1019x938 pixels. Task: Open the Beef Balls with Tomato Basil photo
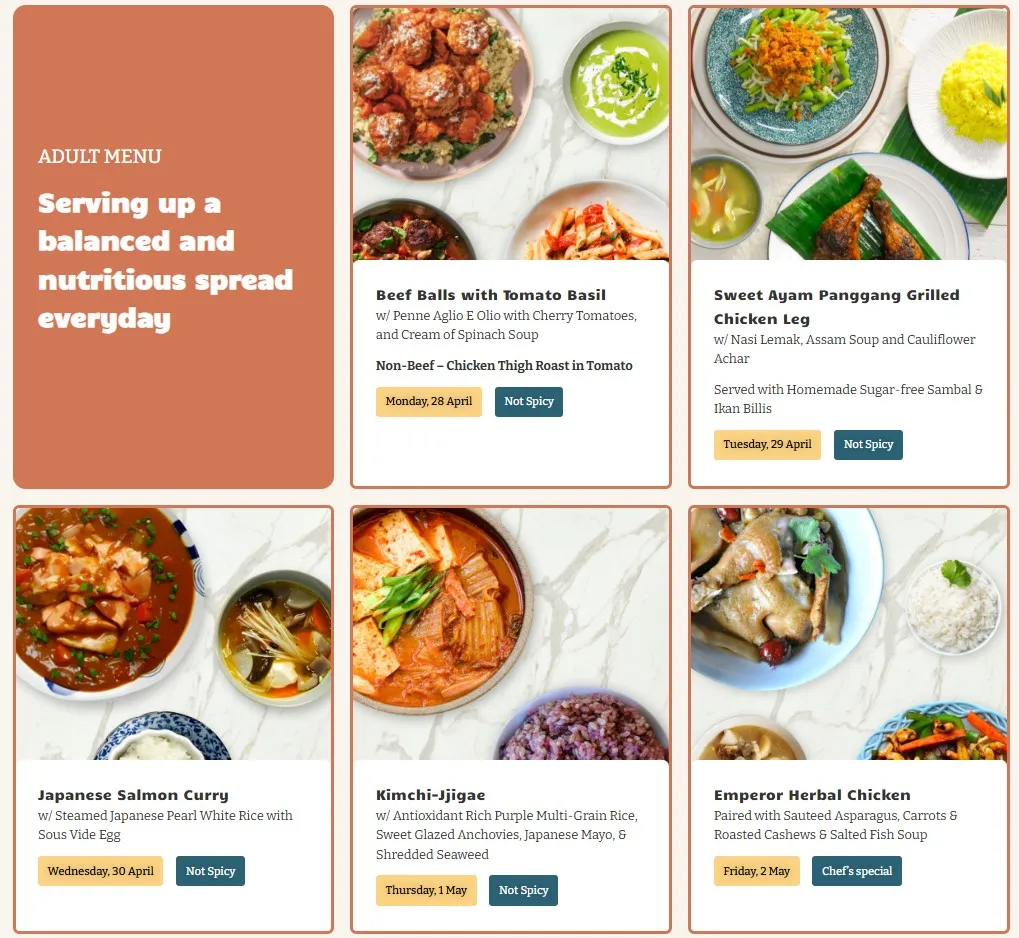click(x=511, y=134)
